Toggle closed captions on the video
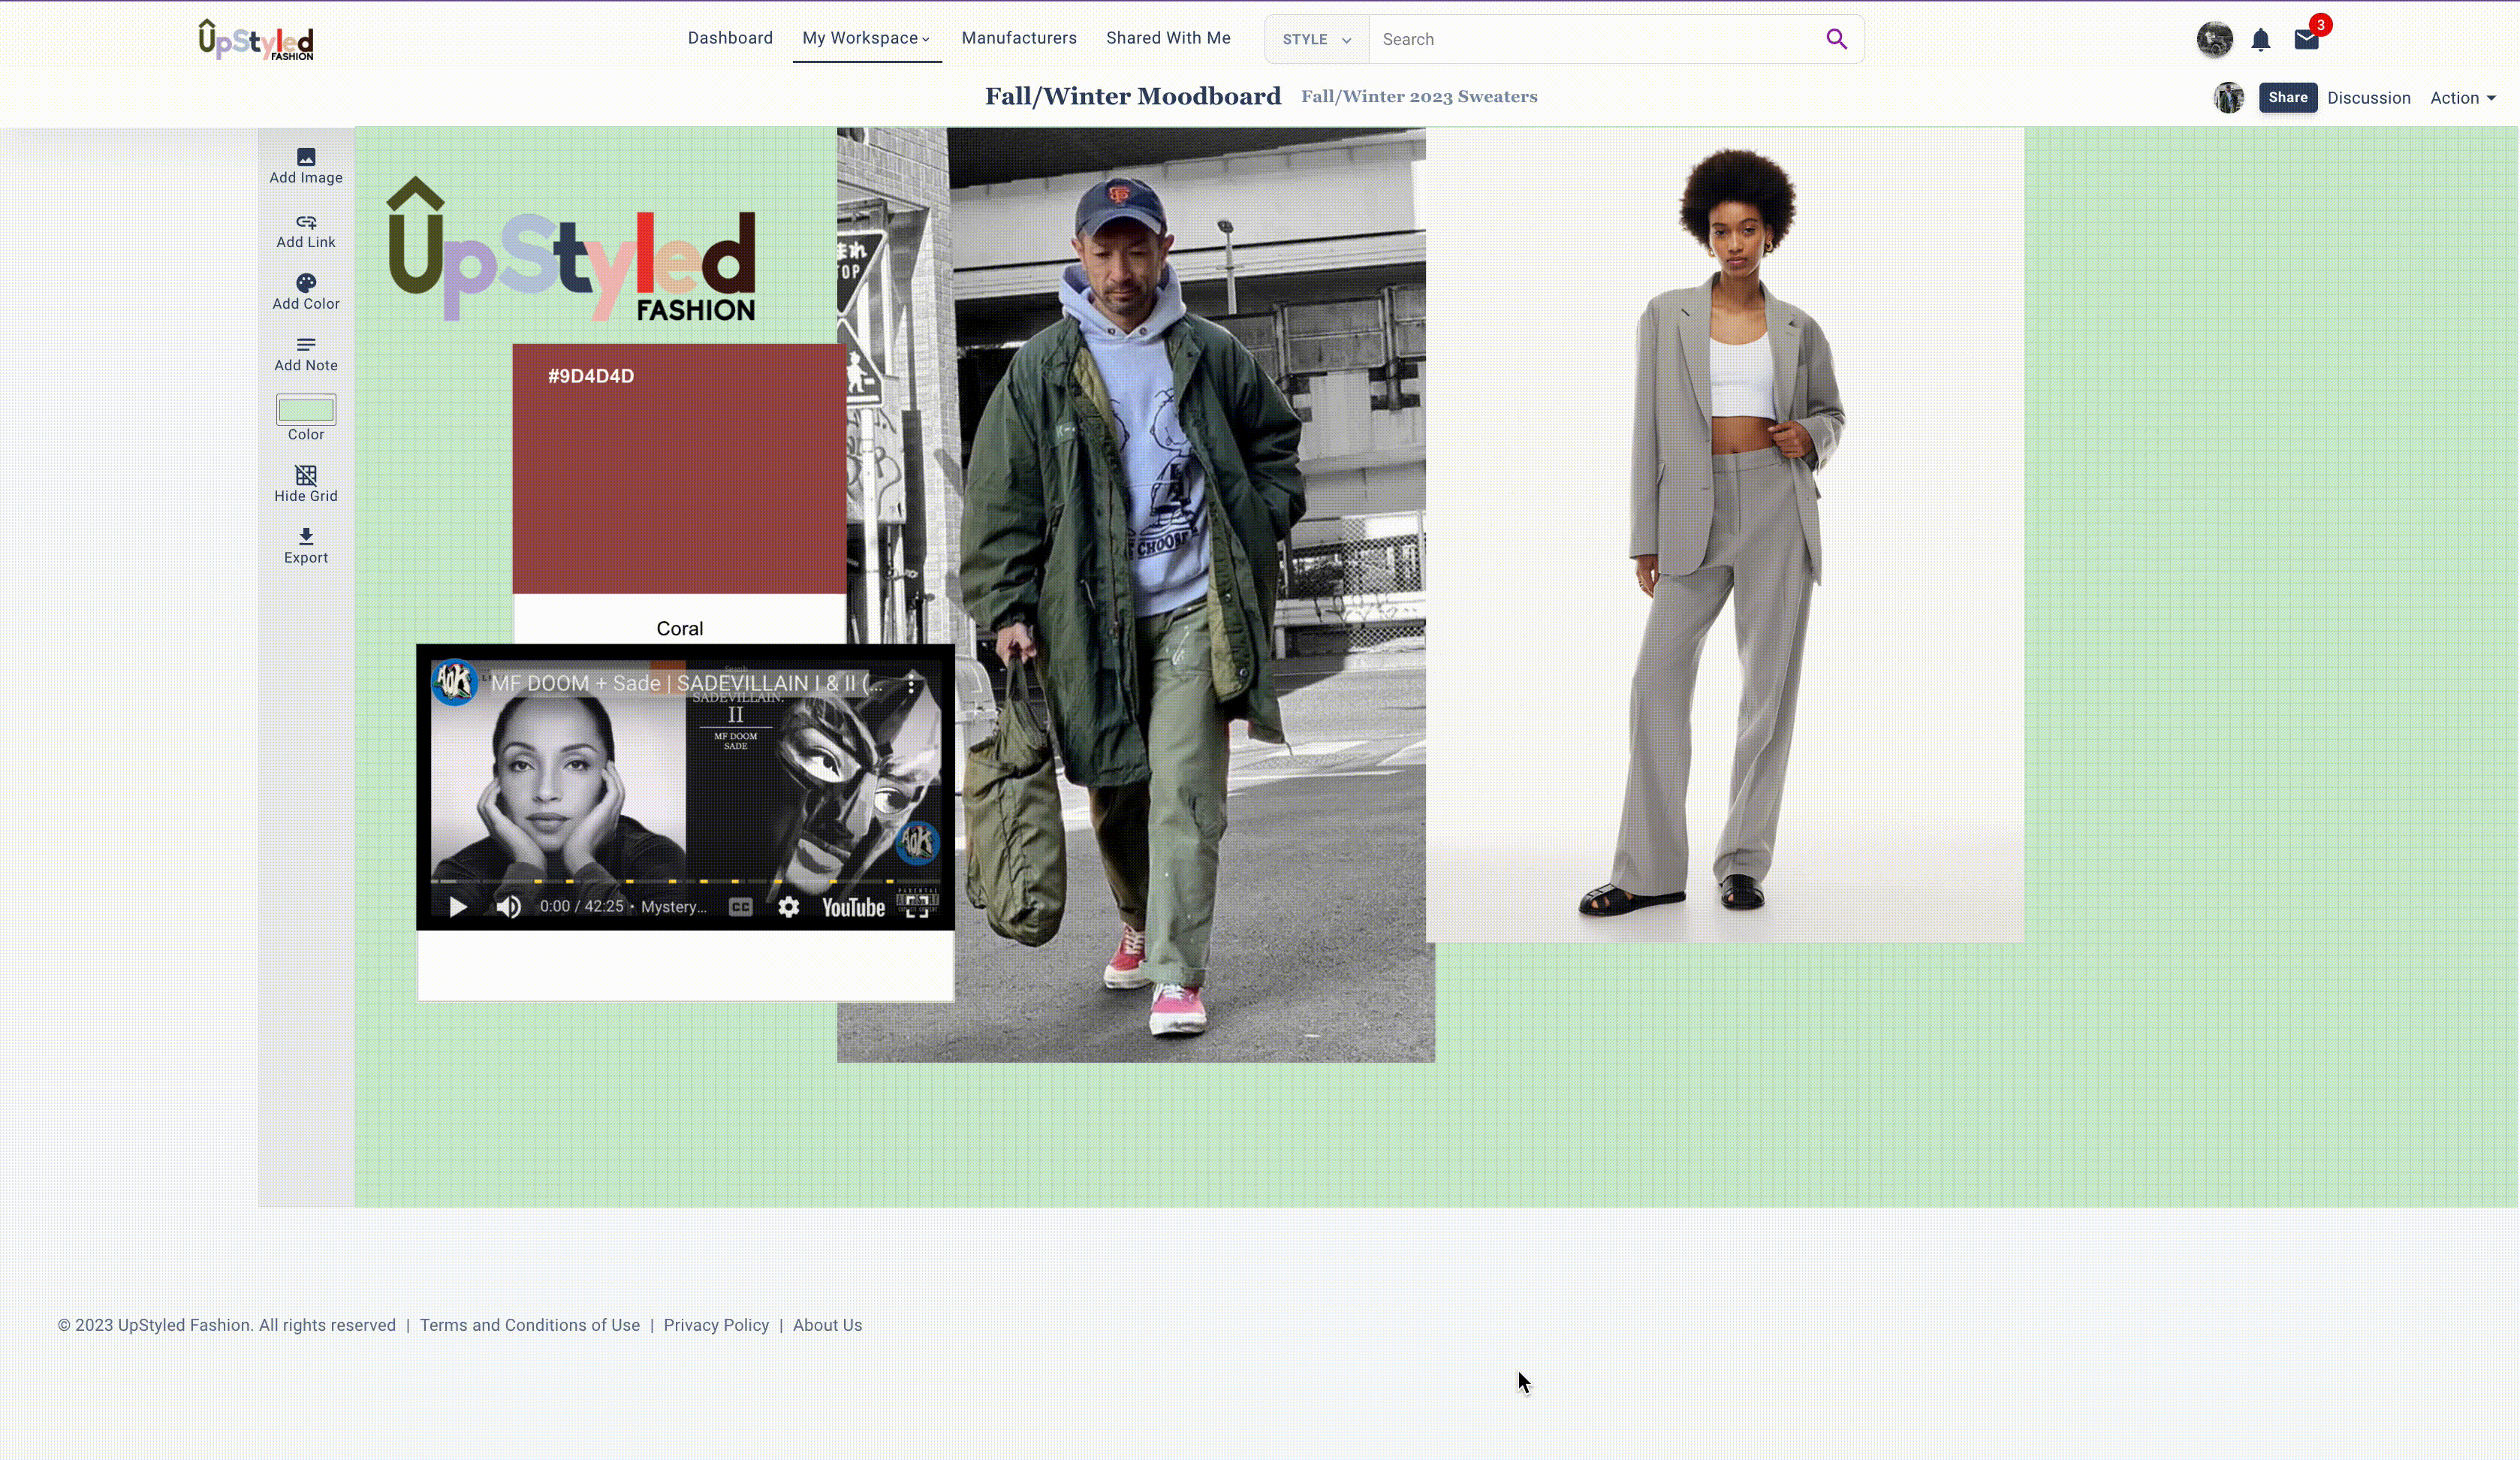The height and width of the screenshot is (1460, 2520). (740, 907)
